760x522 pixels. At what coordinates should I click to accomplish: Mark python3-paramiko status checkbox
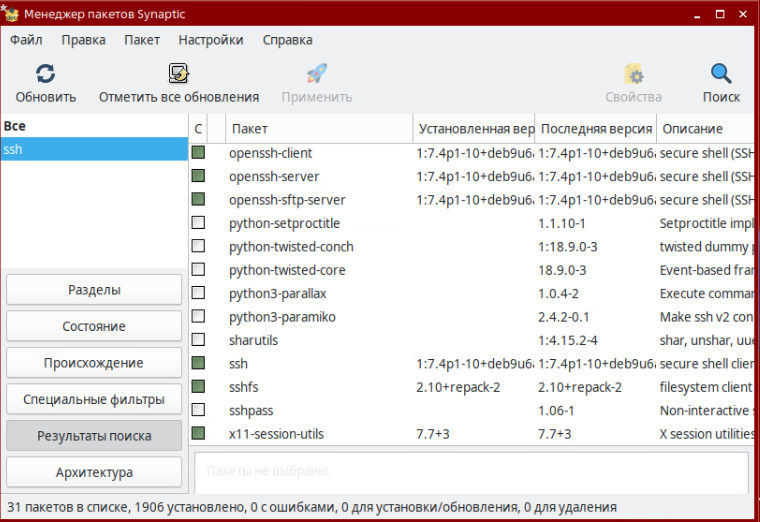point(198,316)
